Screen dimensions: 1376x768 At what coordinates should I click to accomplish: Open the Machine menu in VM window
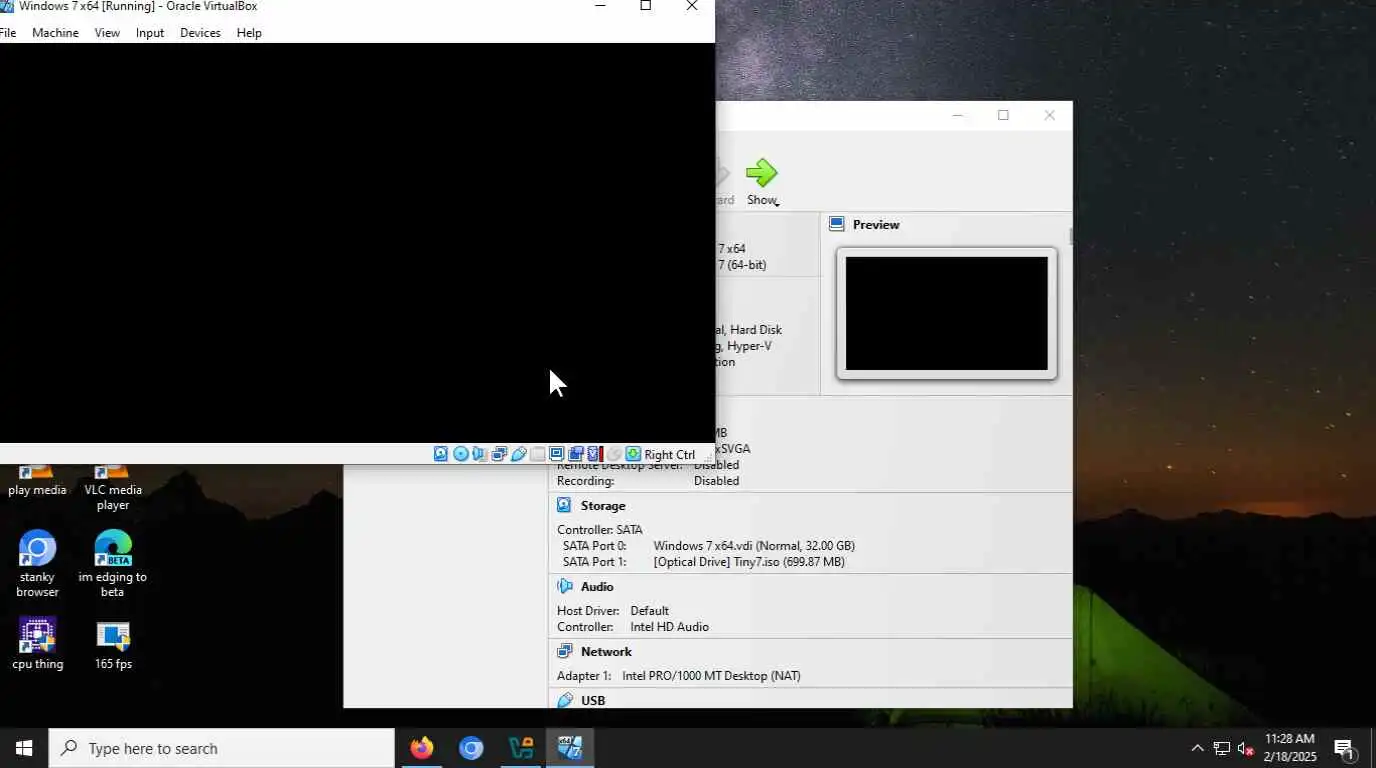pyautogui.click(x=55, y=33)
